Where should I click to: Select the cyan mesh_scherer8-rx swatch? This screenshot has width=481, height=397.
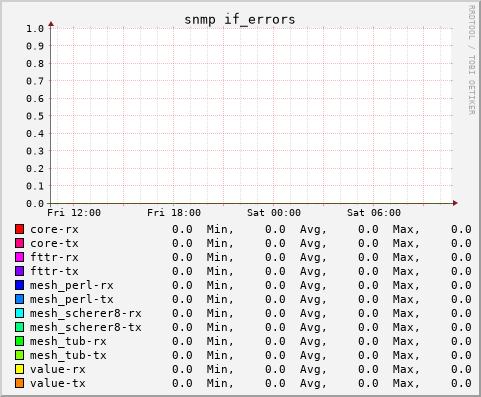(x=19, y=313)
